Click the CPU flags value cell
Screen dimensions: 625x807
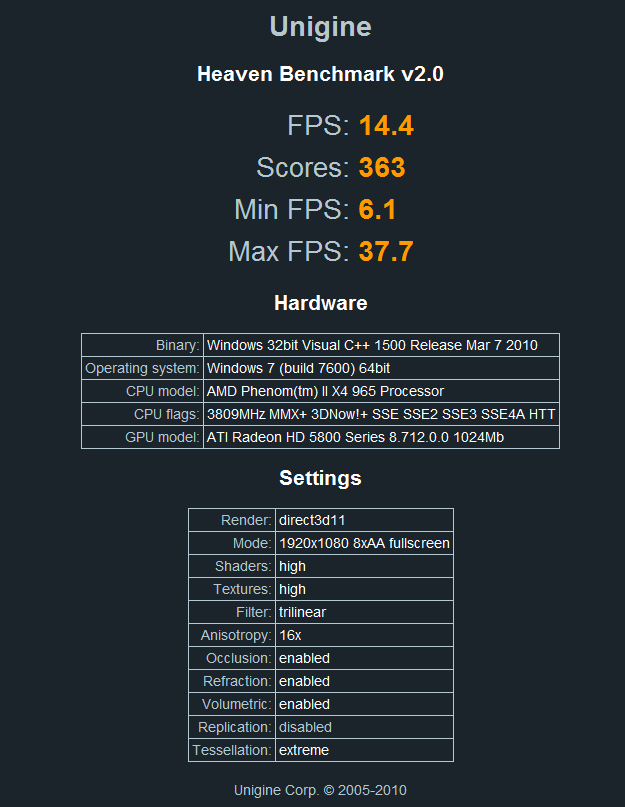coord(381,414)
